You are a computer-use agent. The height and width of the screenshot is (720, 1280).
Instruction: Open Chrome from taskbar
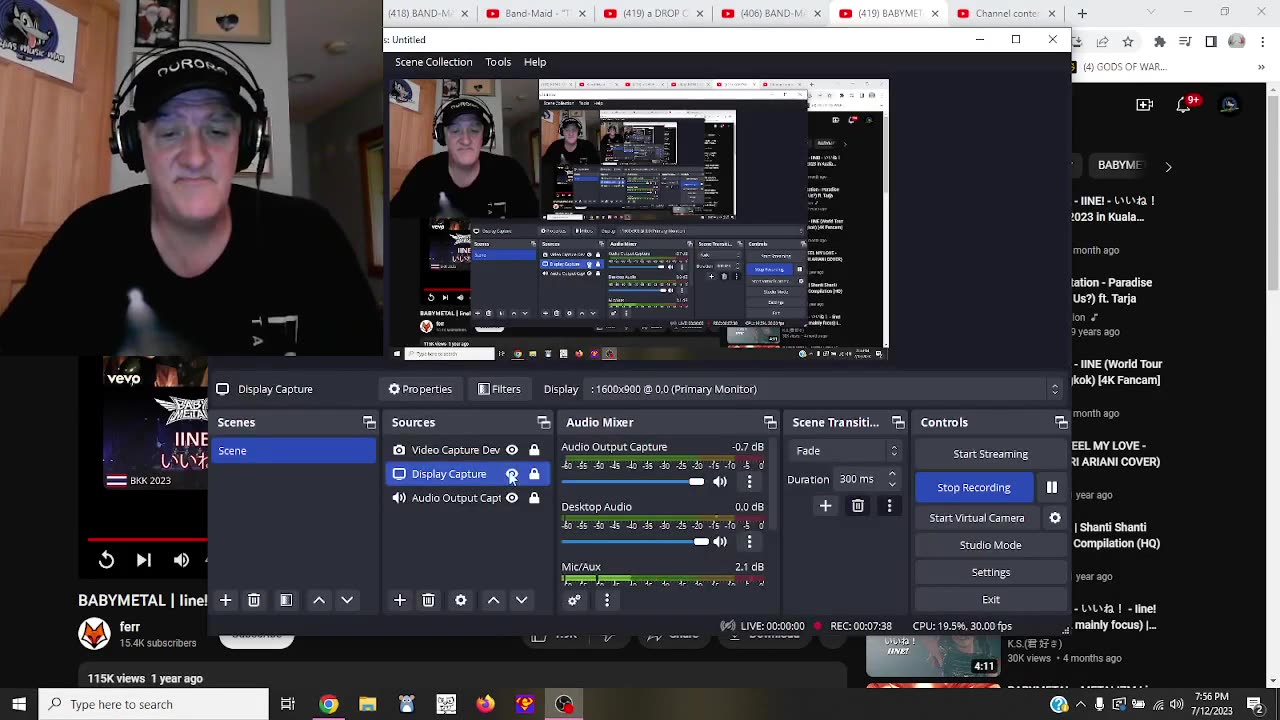(328, 704)
